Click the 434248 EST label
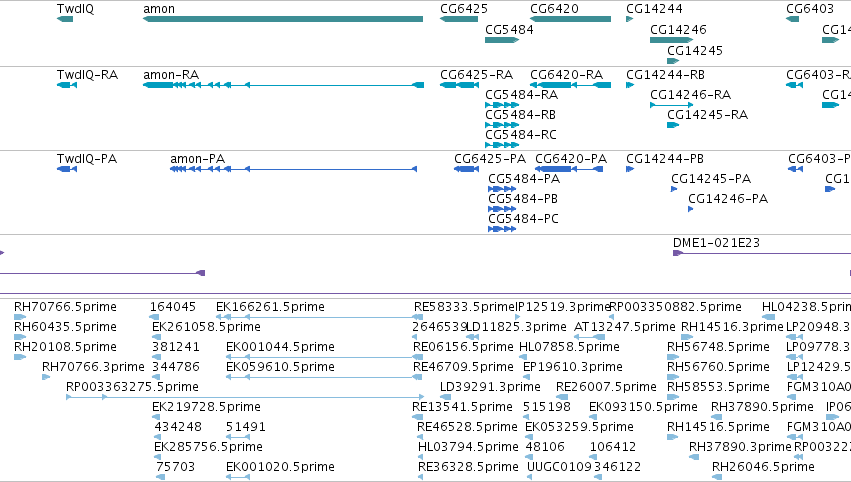The width and height of the screenshot is (851, 482). 178,428
